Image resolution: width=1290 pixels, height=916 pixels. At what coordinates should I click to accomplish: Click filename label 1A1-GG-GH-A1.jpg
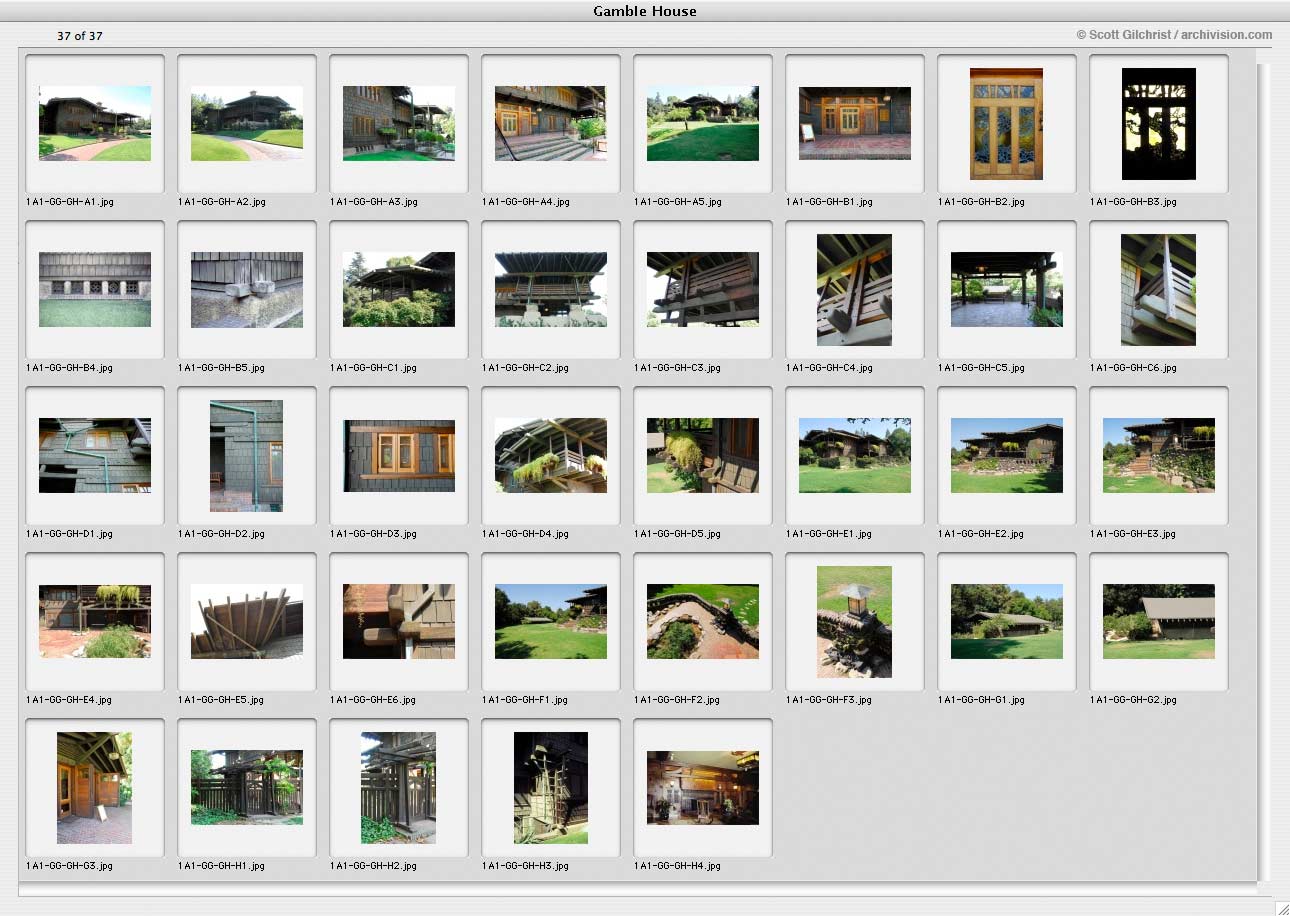(70, 202)
